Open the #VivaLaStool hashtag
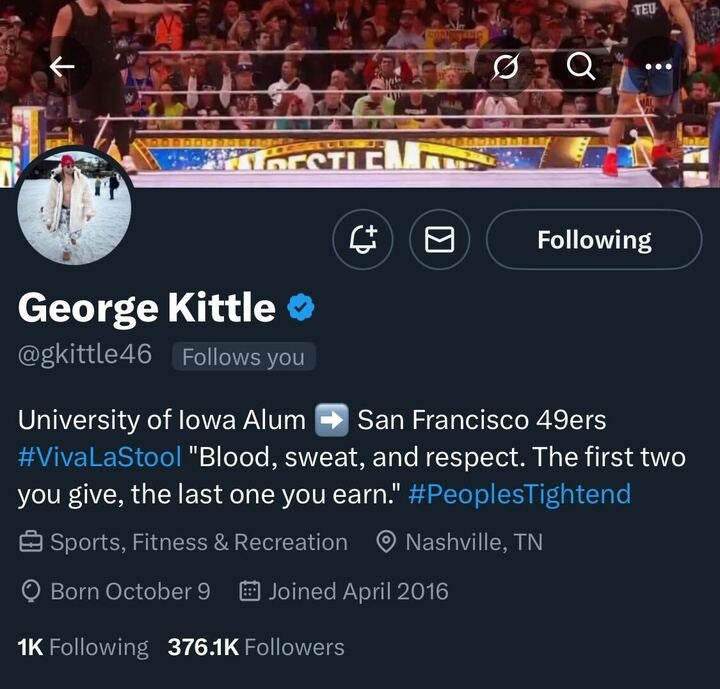720x689 pixels. tap(100, 457)
